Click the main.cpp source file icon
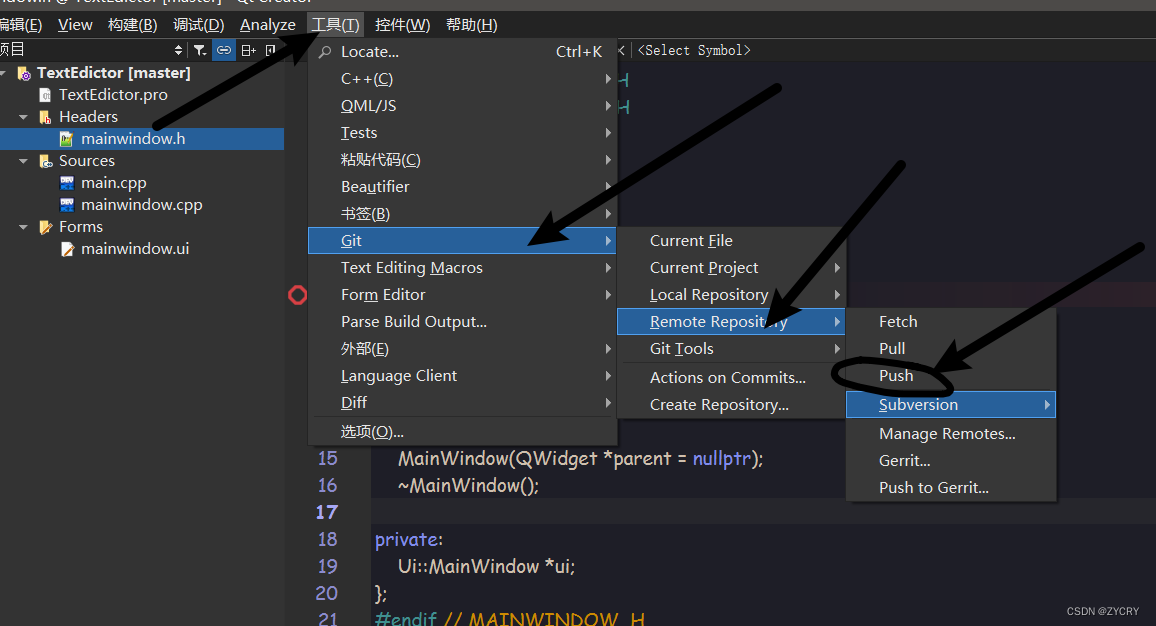This screenshot has width=1156, height=626. [67, 183]
